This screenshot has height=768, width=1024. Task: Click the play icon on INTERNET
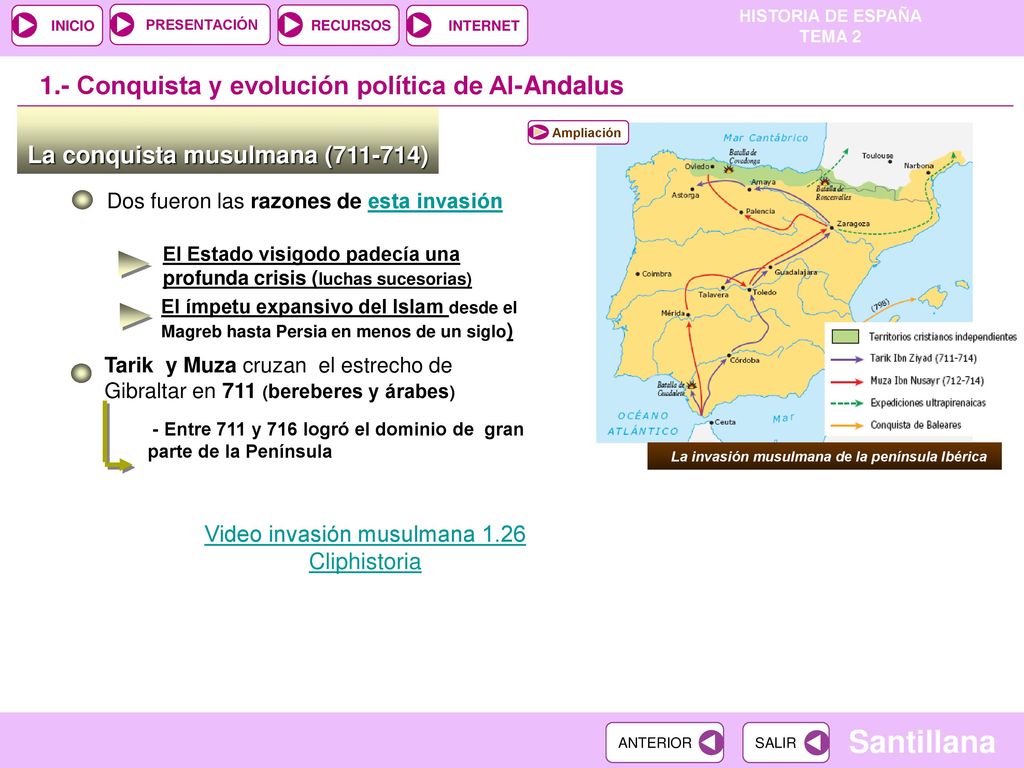coord(419,25)
